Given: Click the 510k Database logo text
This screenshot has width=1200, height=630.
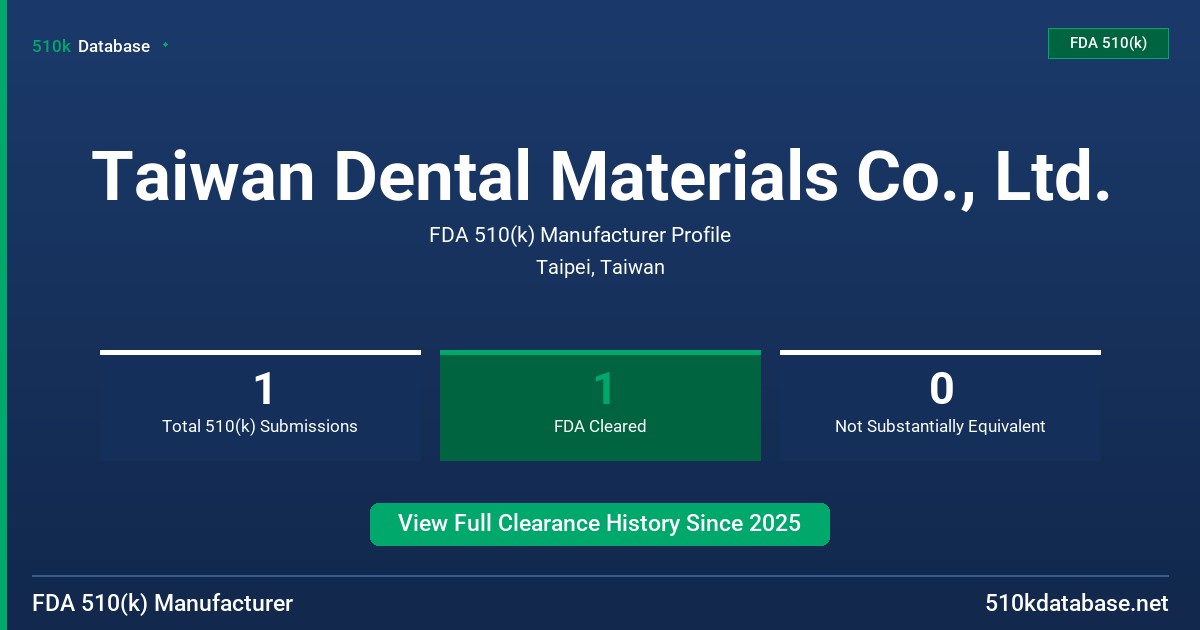Looking at the screenshot, I should [x=91, y=46].
